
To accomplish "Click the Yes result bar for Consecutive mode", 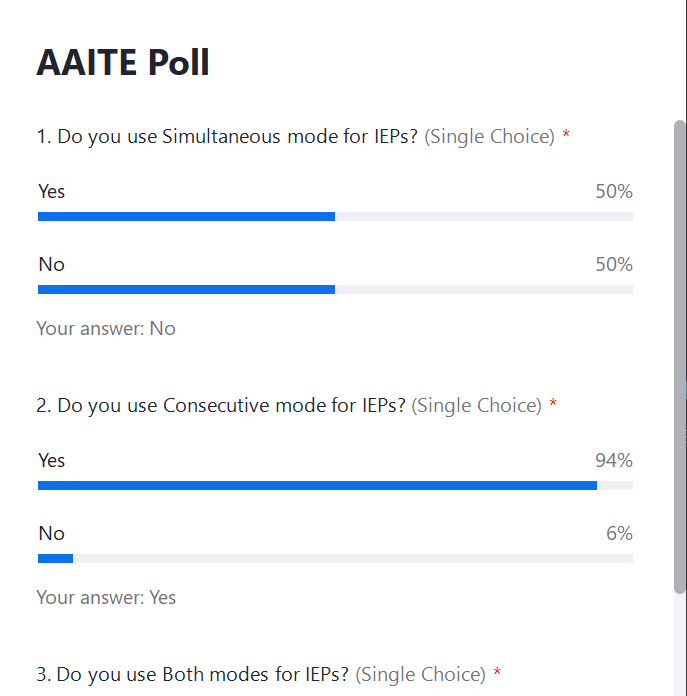I will tap(317, 485).
